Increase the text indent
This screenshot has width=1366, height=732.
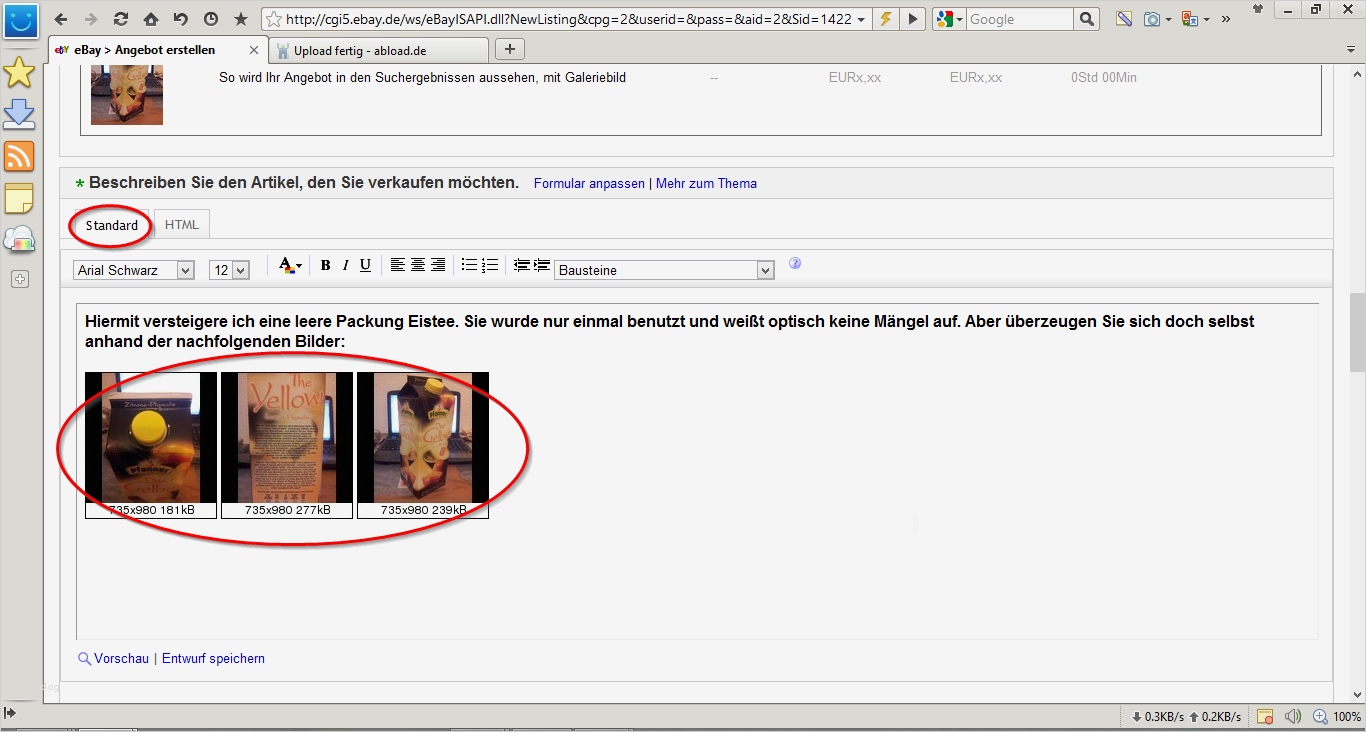(541, 265)
